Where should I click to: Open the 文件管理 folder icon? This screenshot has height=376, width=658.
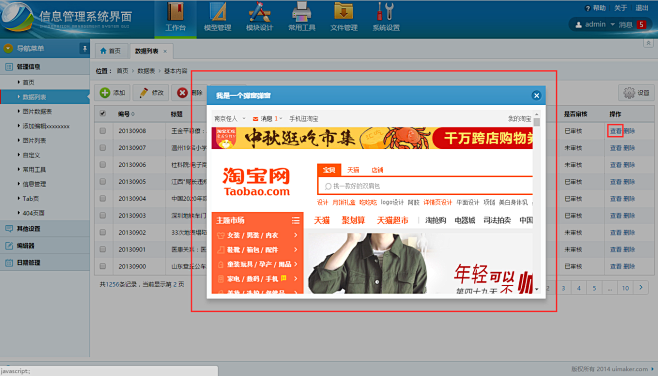pyautogui.click(x=343, y=12)
